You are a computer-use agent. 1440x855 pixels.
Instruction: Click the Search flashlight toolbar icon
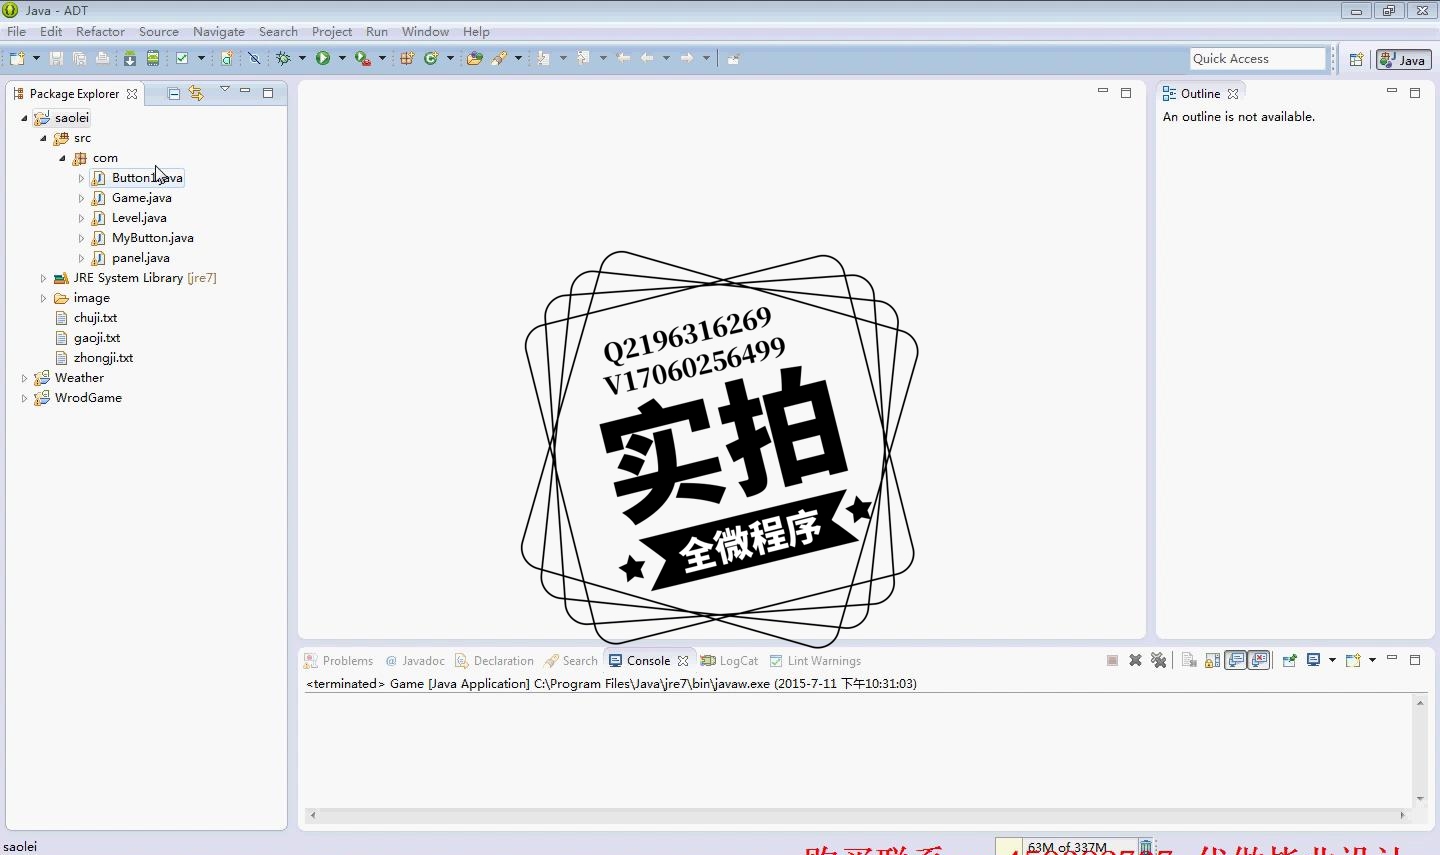(x=499, y=59)
